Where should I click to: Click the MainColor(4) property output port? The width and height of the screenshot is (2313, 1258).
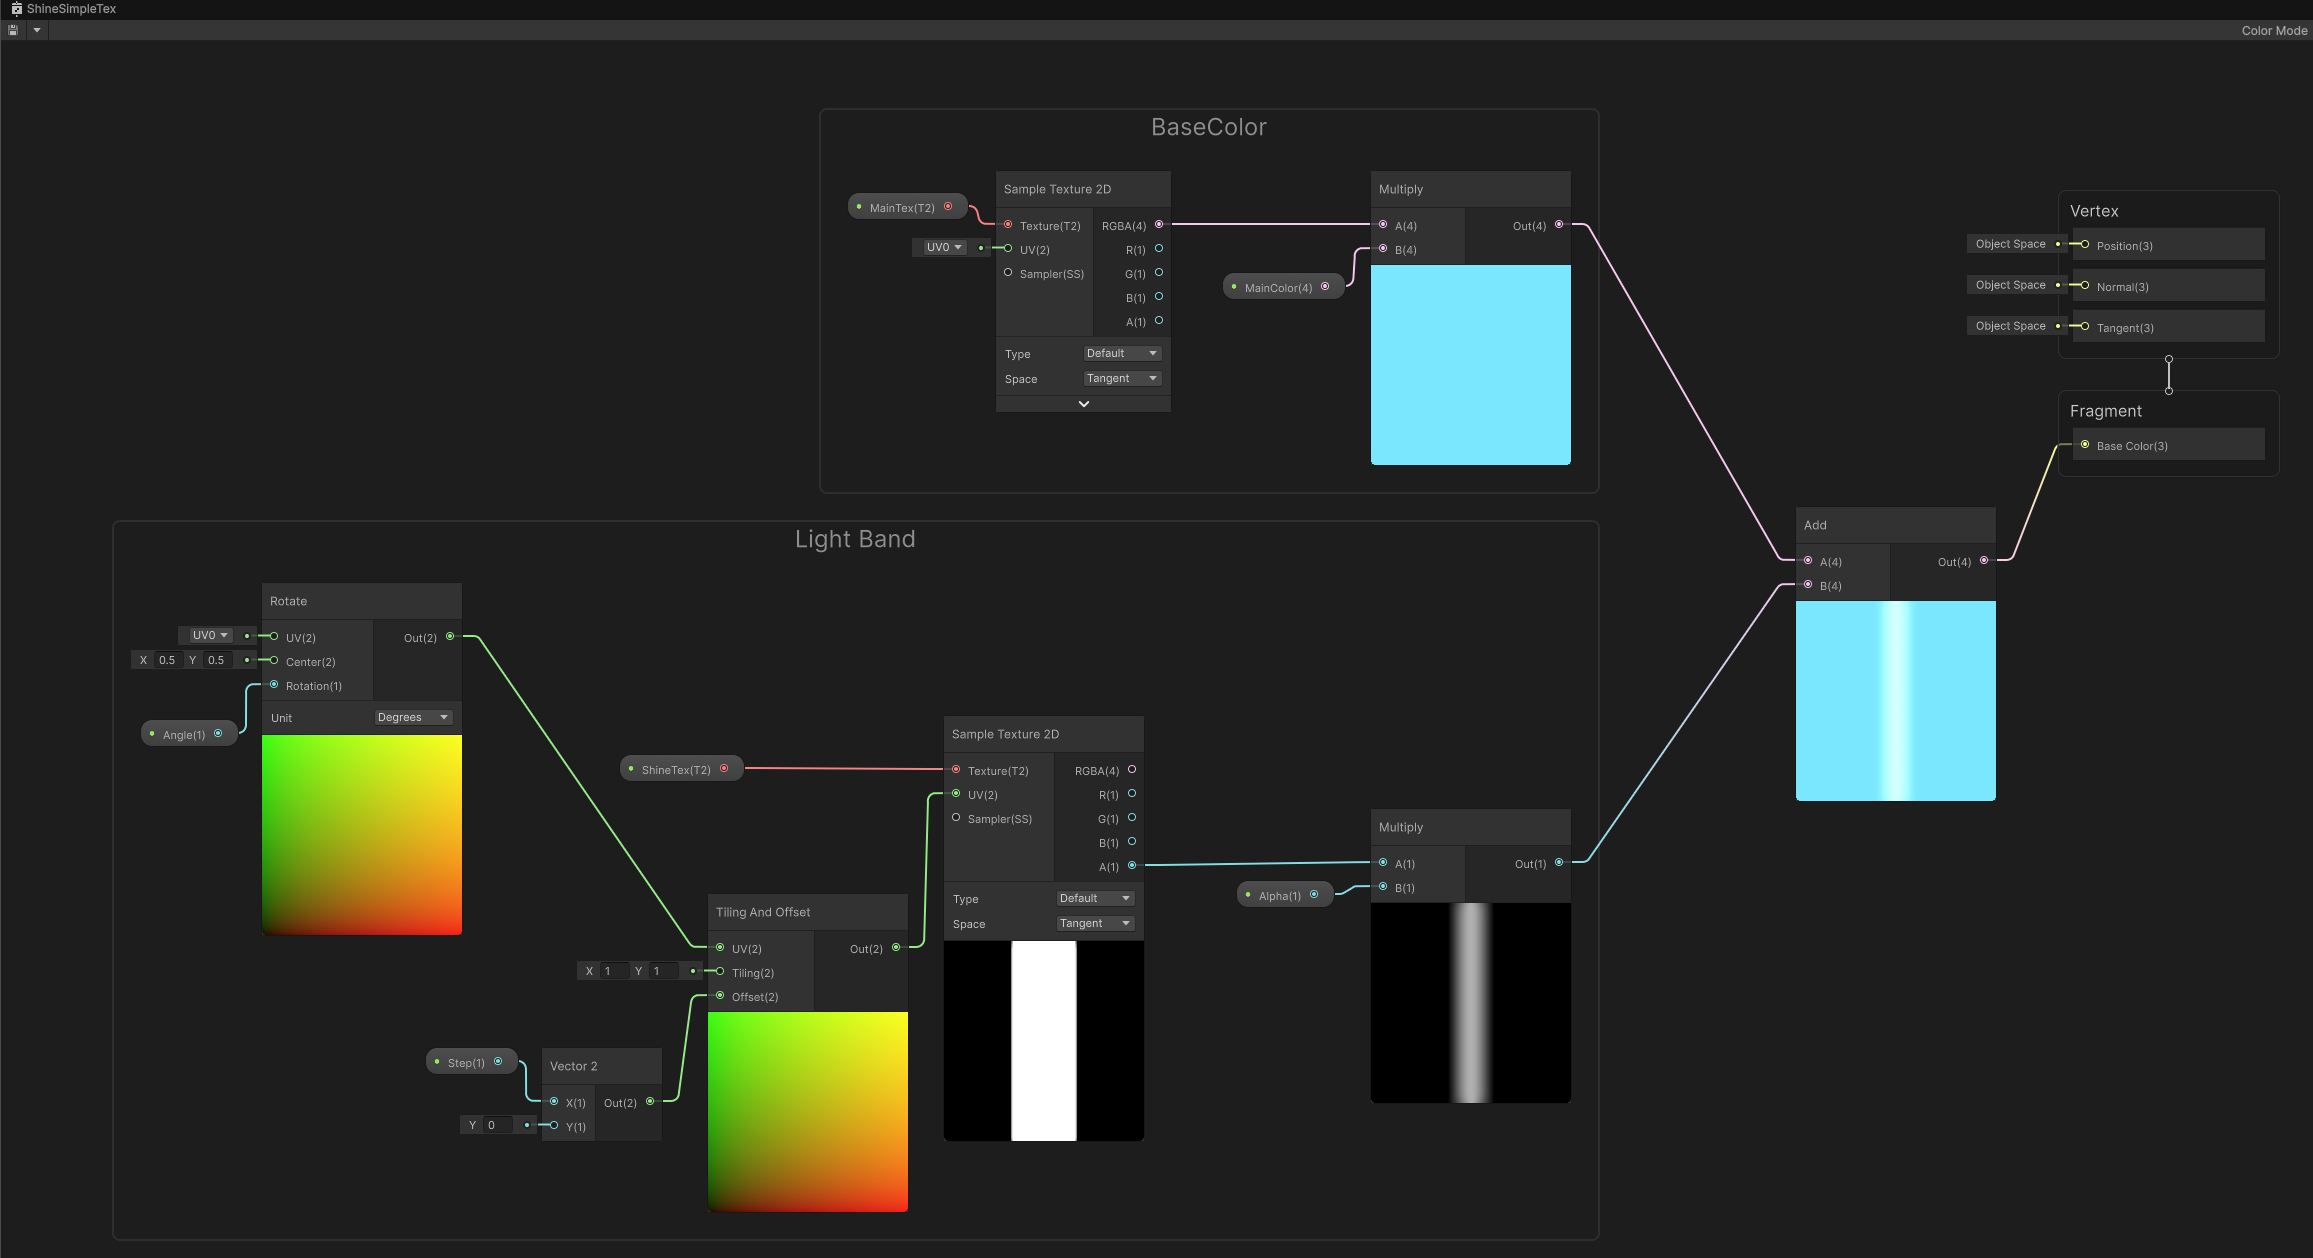coord(1325,287)
